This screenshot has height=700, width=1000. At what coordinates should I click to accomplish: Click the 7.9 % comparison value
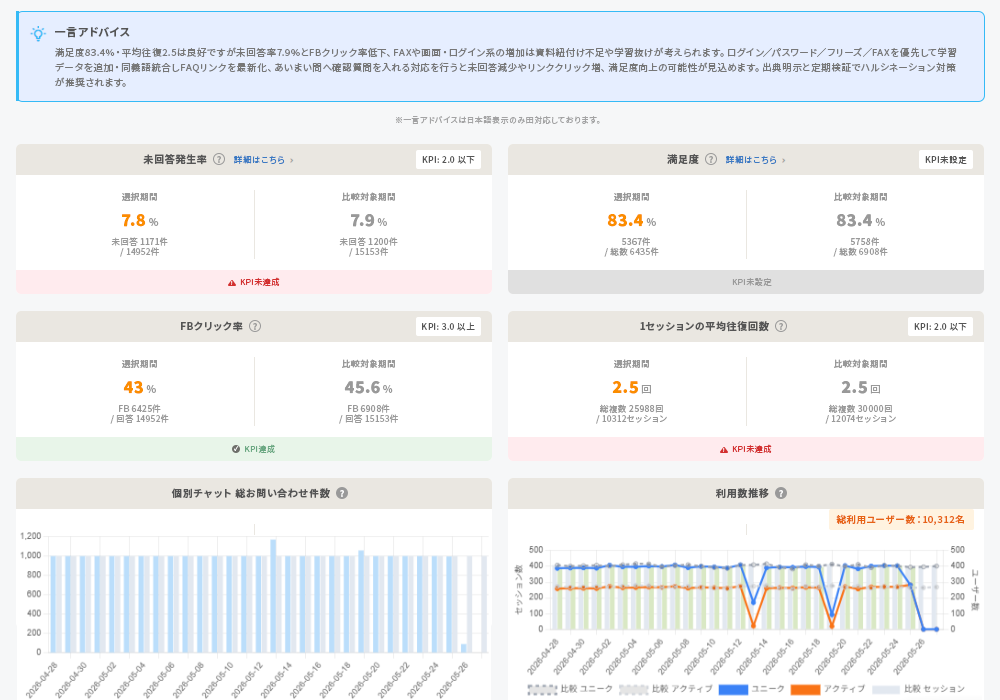[x=369, y=221]
